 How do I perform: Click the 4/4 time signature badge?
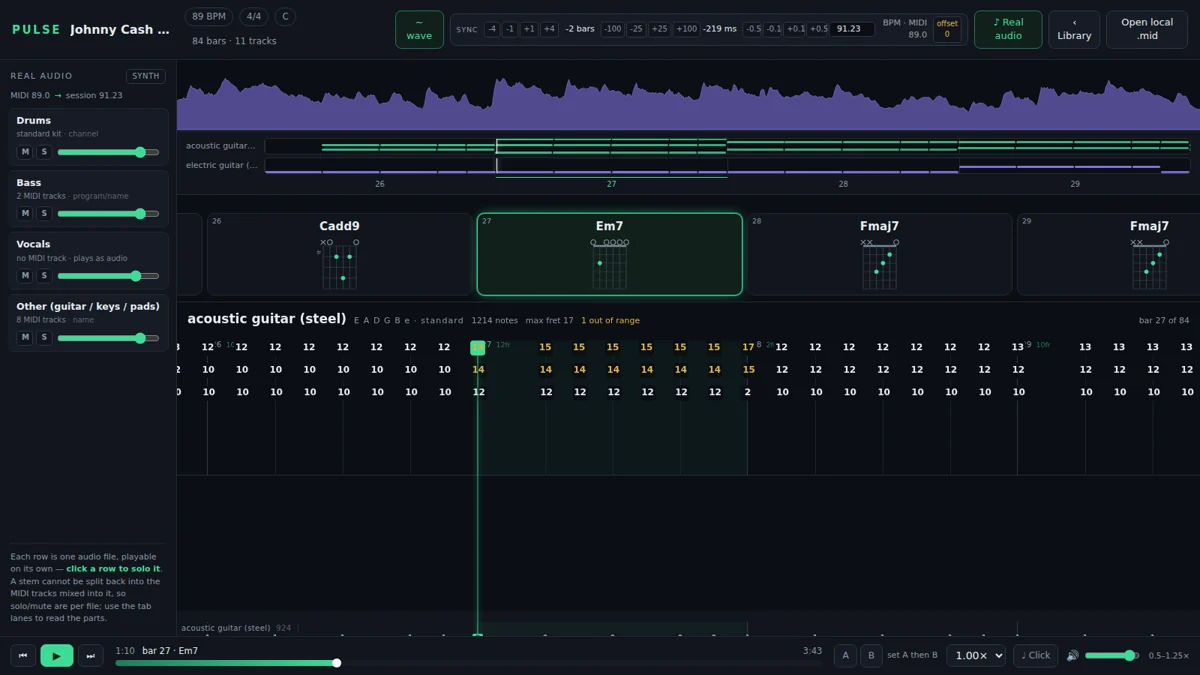coord(254,17)
